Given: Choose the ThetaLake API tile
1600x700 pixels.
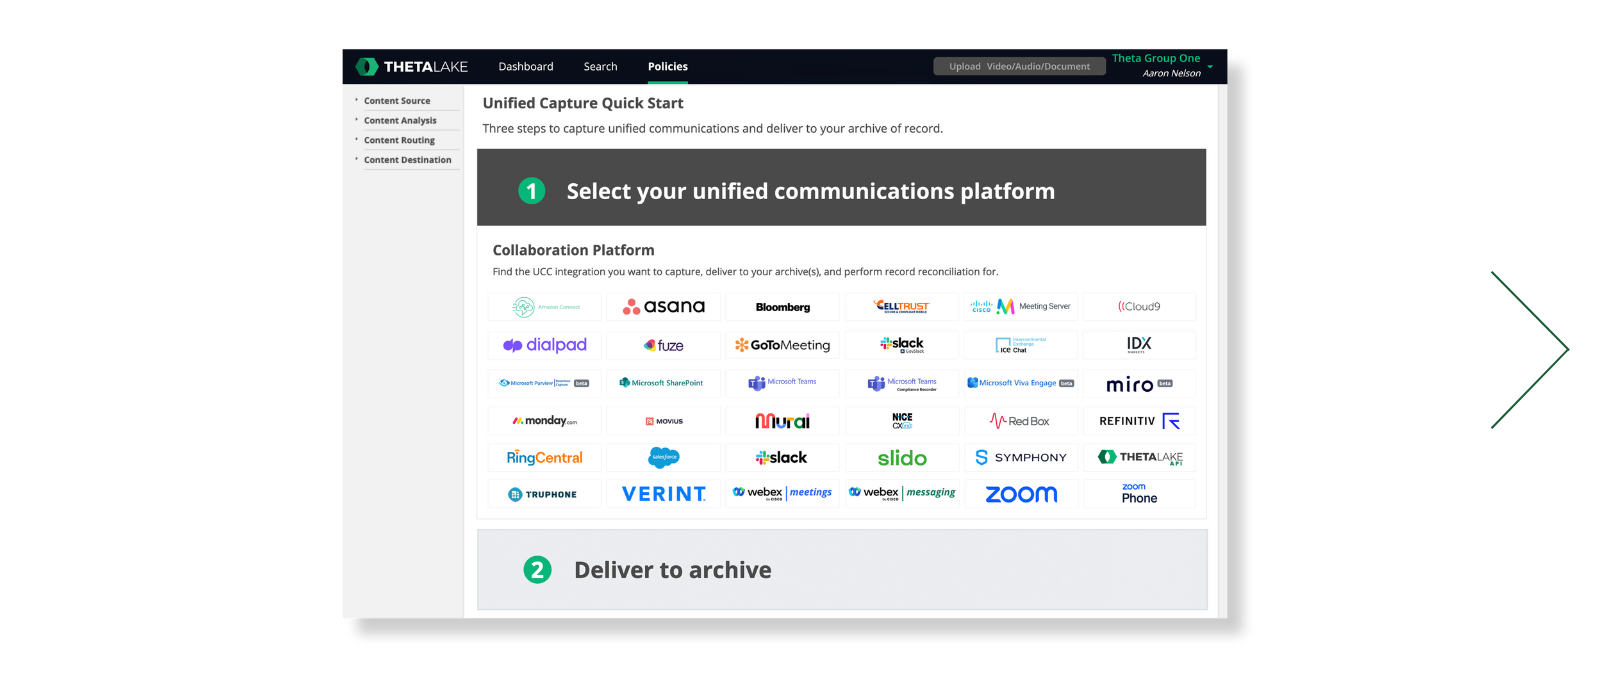Looking at the screenshot, I should [1139, 458].
